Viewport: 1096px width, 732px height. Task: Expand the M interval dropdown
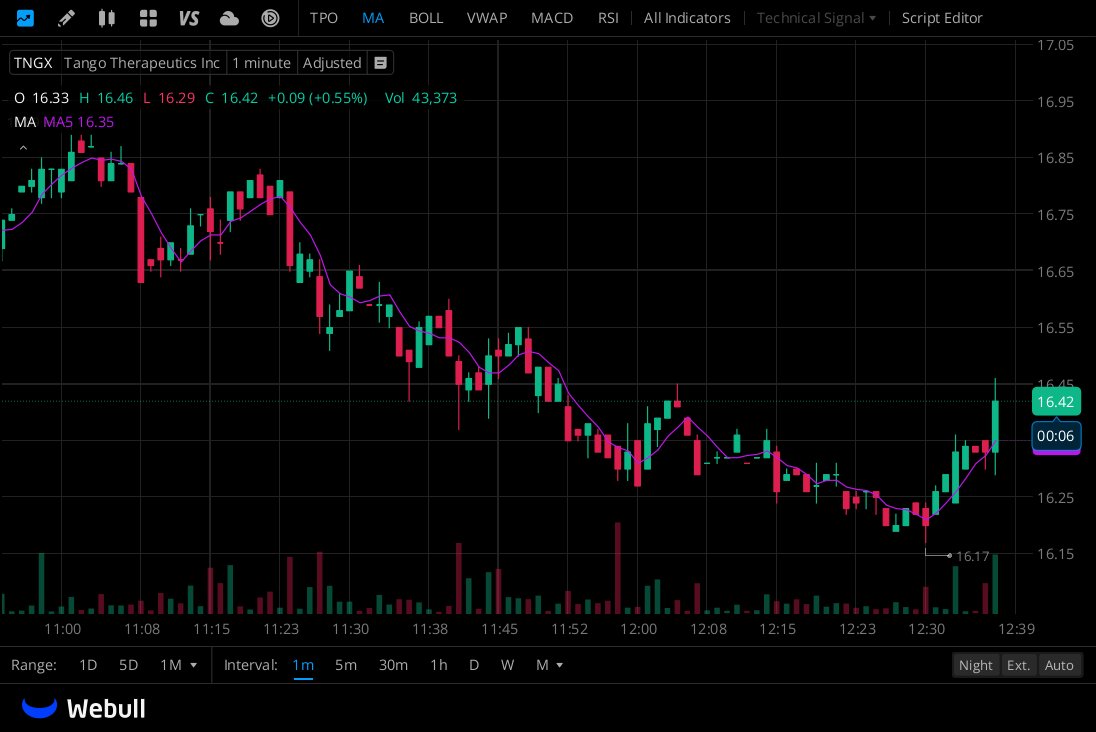coord(549,665)
